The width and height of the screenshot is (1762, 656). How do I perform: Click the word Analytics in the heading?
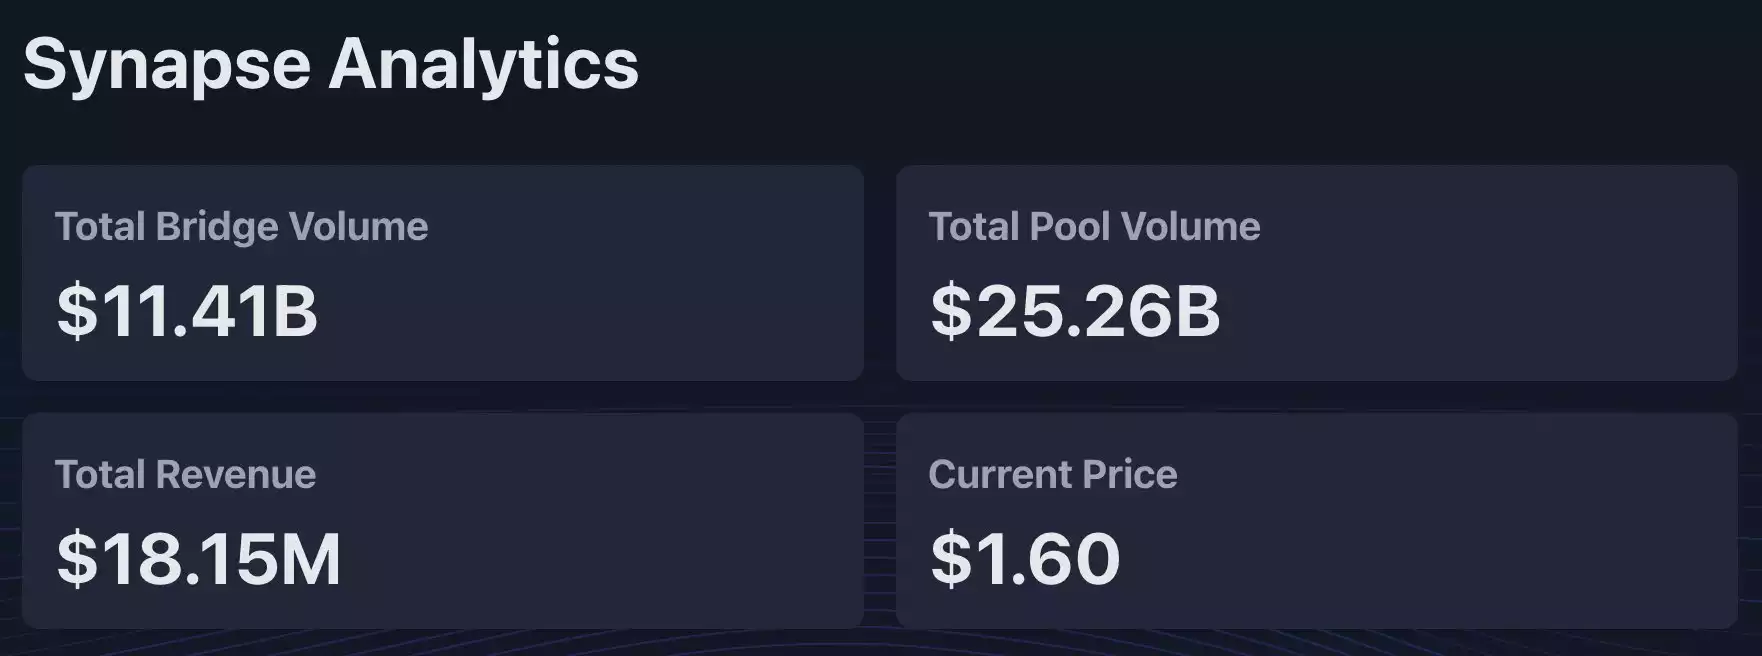click(x=483, y=64)
